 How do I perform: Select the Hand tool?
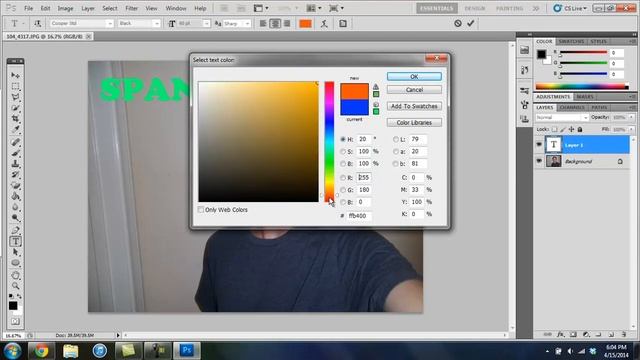click(x=15, y=275)
